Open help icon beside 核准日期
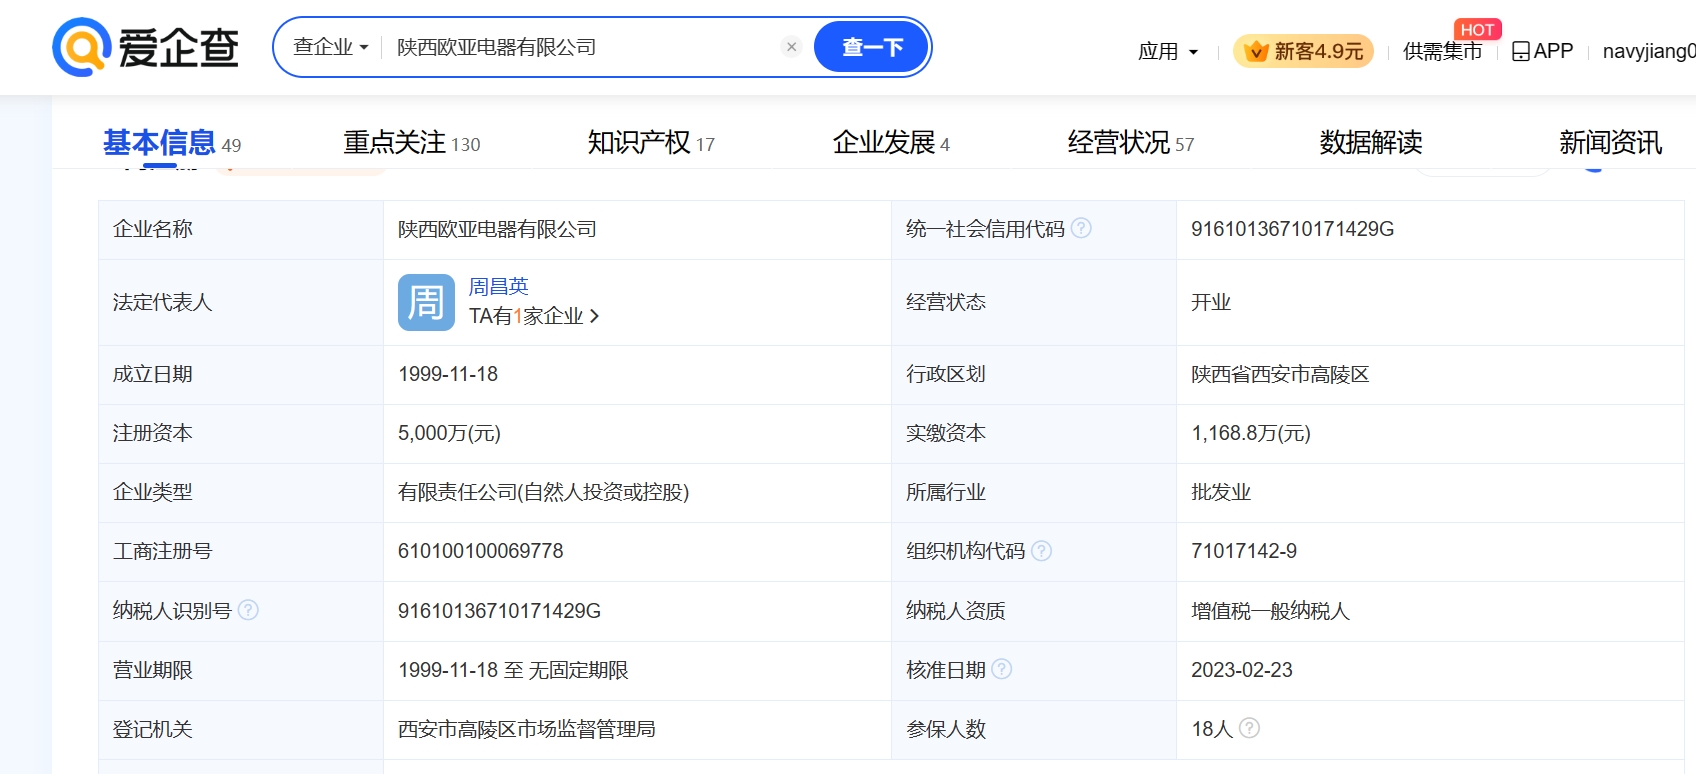This screenshot has height=774, width=1696. pyautogui.click(x=1001, y=669)
